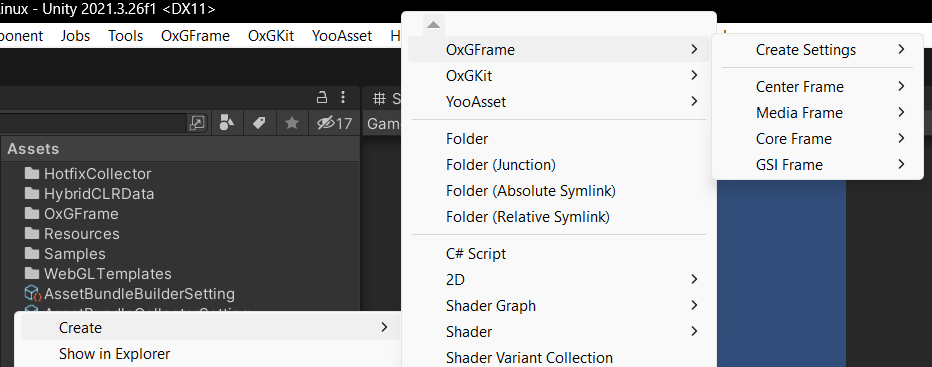Click the search by type icon
The image size is (932, 367).
pos(227,123)
